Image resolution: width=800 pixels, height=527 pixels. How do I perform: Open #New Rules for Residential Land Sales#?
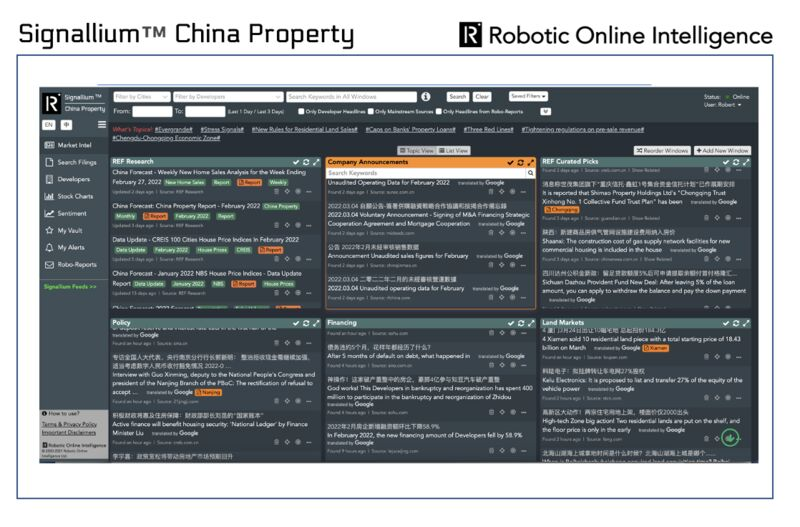point(305,130)
